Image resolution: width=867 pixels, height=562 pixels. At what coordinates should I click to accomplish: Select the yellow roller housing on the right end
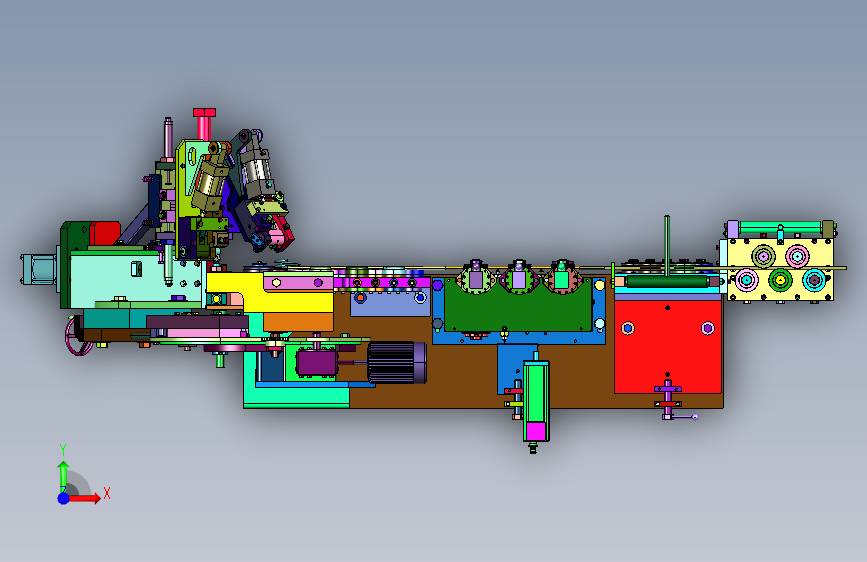(780, 269)
